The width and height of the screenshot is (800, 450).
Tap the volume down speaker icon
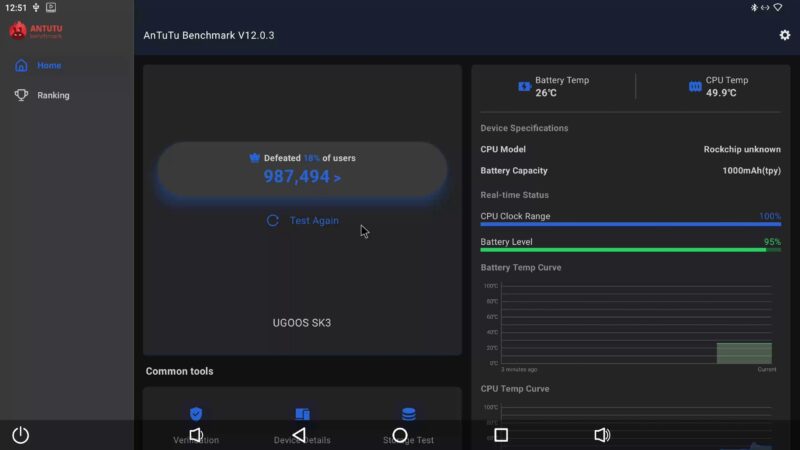pos(196,435)
